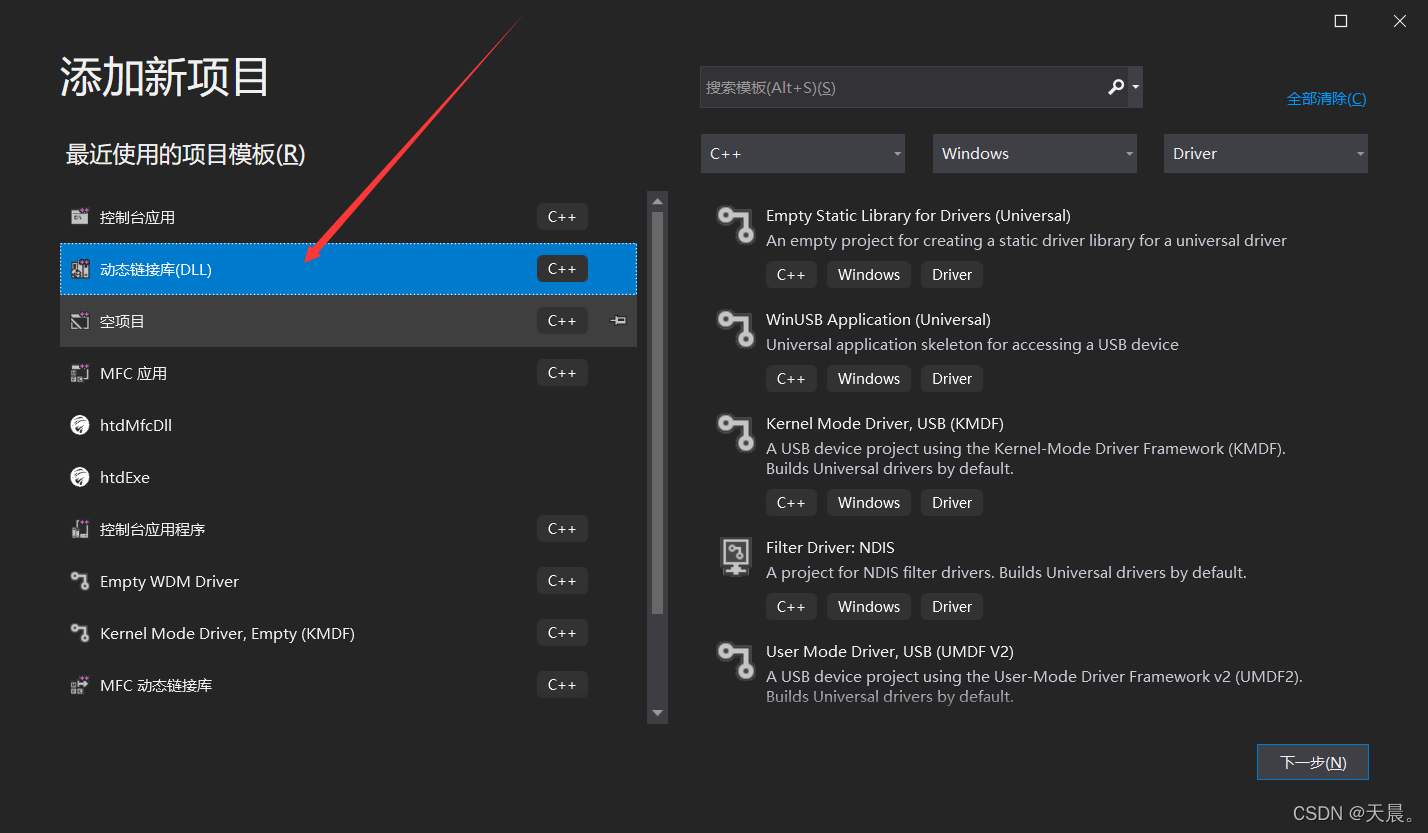Viewport: 1428px width, 833px height.
Task: Select the 控制台应用程序 recent template
Action: point(348,529)
